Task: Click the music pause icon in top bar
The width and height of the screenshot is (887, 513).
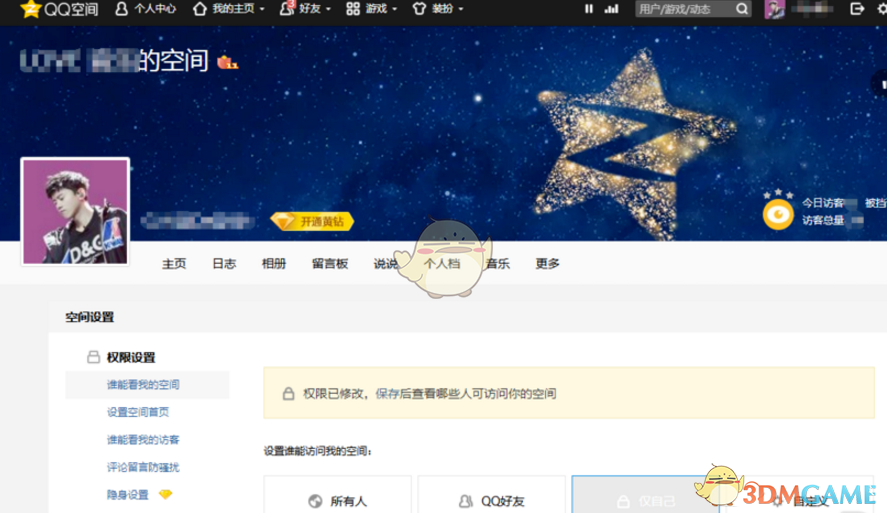Action: 588,9
